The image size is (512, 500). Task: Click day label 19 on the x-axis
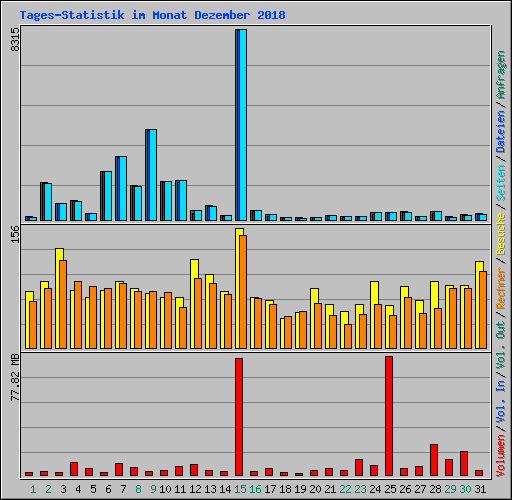[x=300, y=489]
